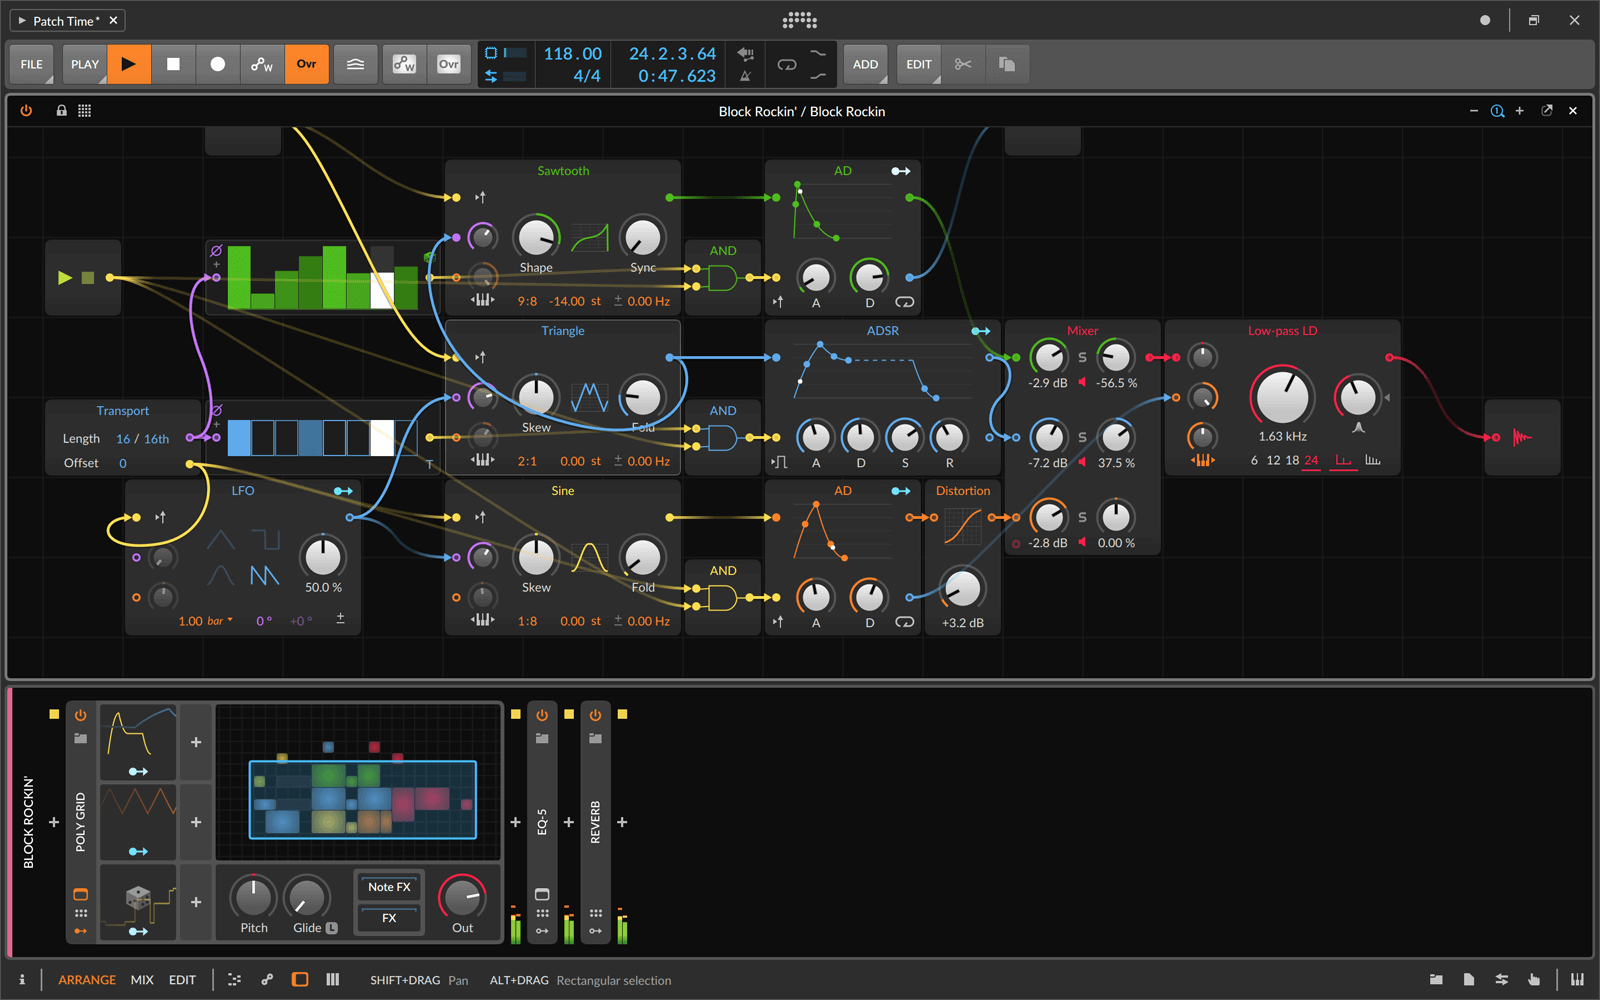This screenshot has width=1600, height=1000.
Task: Select the rectangular selection mode icon in status bar
Action: coord(300,980)
